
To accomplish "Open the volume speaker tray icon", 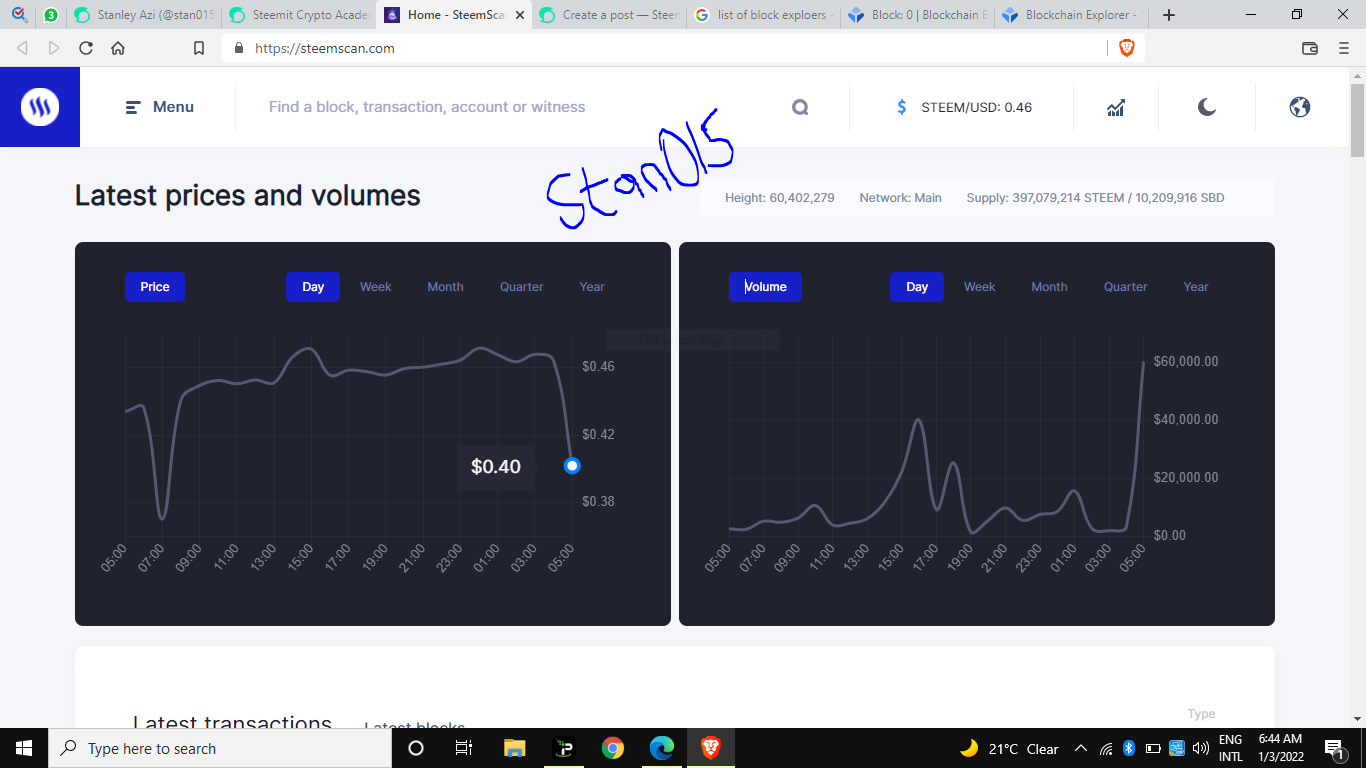I will (x=1201, y=748).
